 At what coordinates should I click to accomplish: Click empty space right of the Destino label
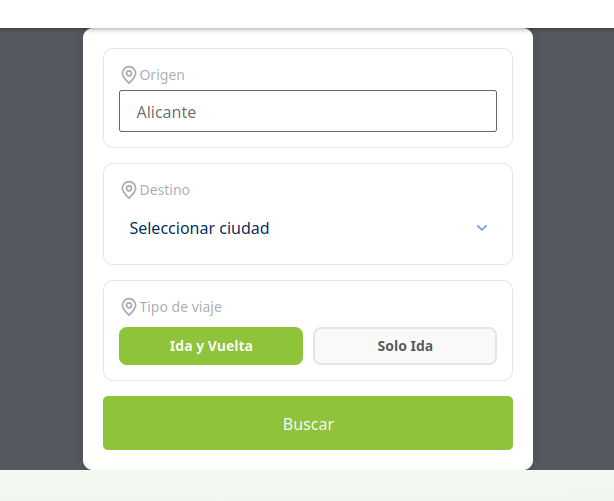[350, 190]
